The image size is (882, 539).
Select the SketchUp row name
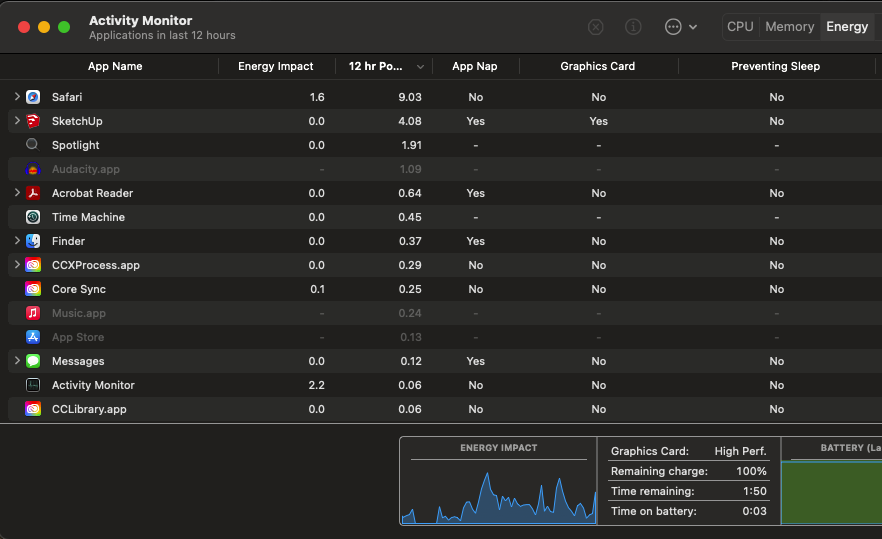[x=77, y=121]
